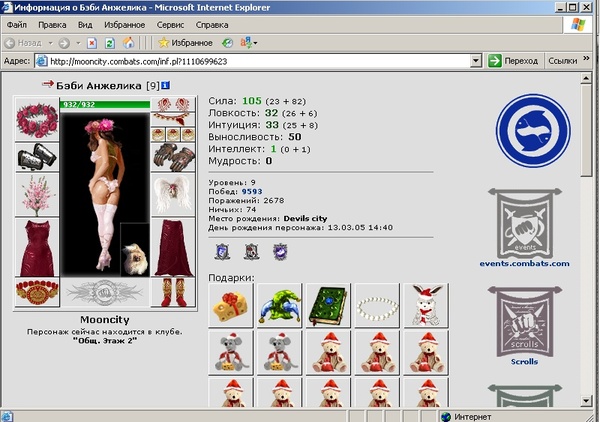Open the Ссылки links bar
This screenshot has height=422, width=600.
[562, 61]
